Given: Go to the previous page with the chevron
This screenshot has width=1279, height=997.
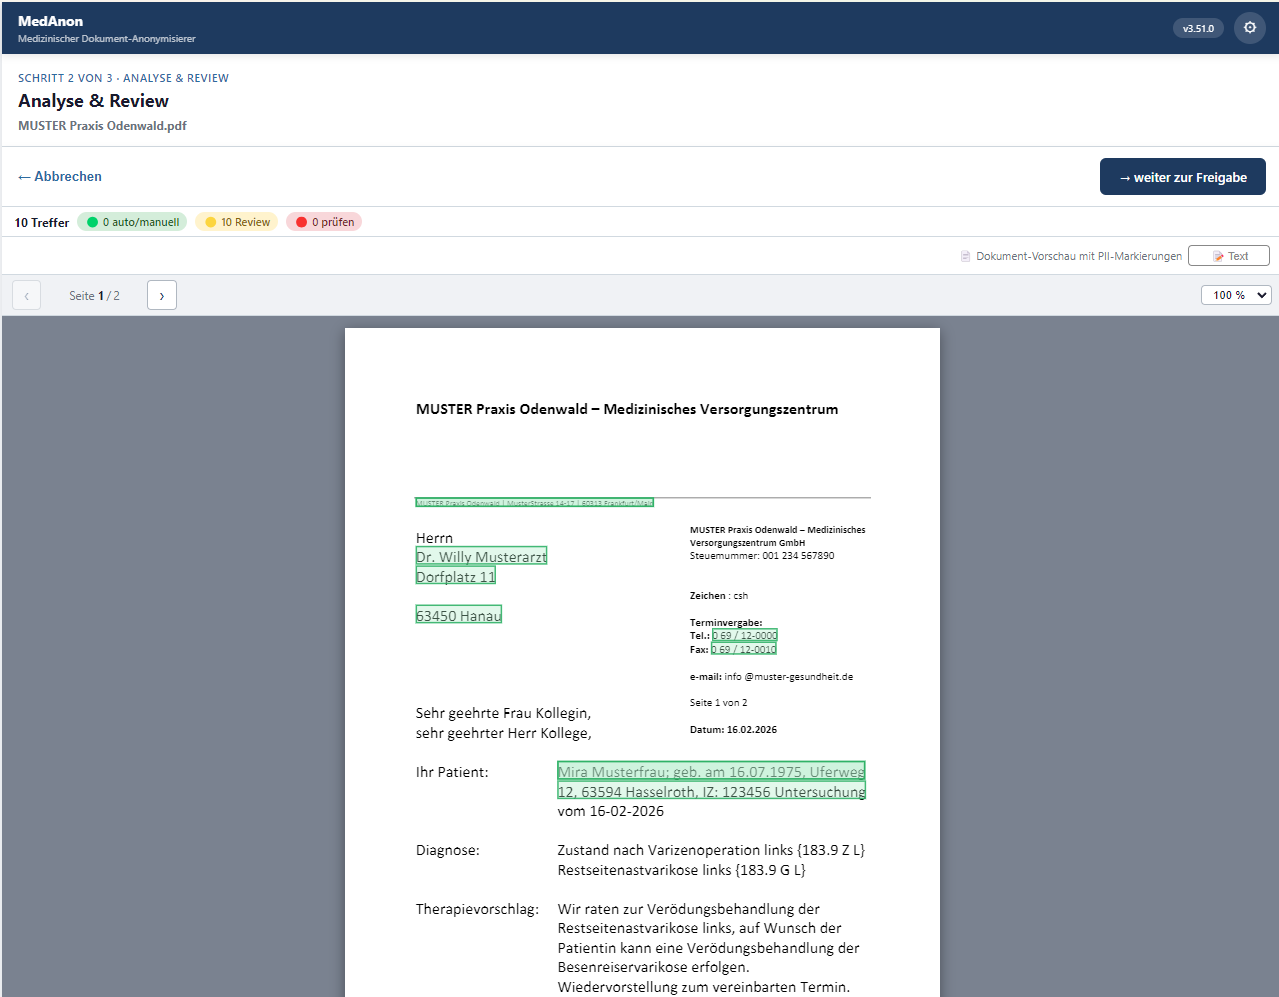Looking at the screenshot, I should tap(26, 296).
